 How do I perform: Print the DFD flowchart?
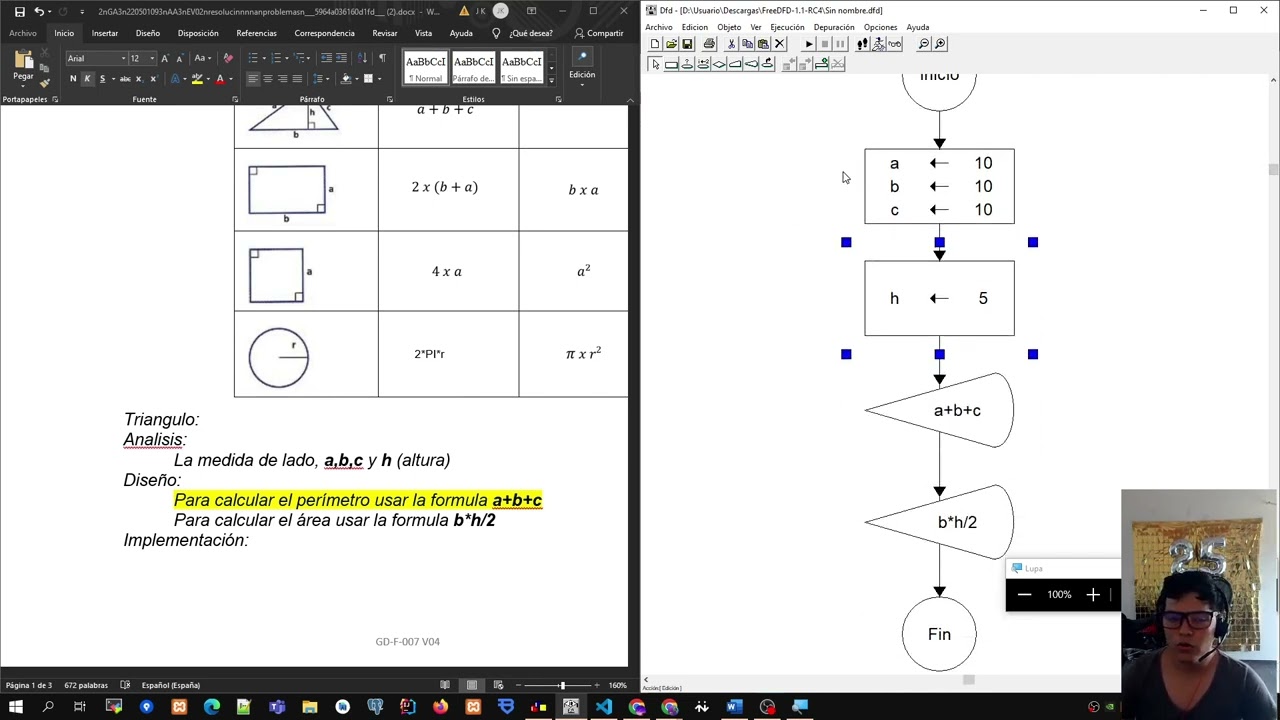coord(709,44)
